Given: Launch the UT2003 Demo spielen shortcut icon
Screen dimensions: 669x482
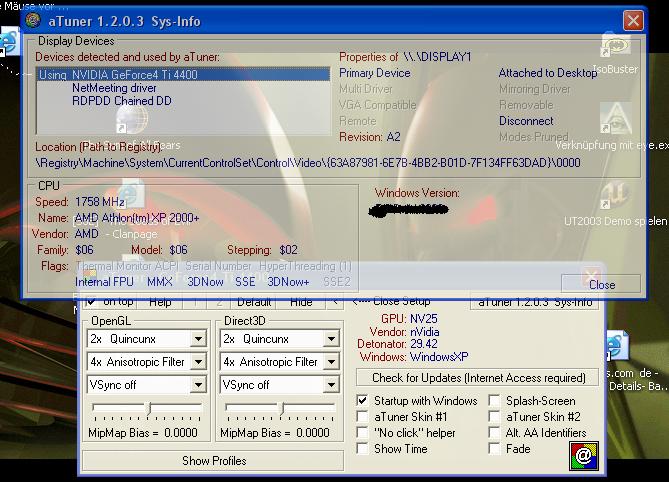Looking at the screenshot, I should (x=614, y=195).
